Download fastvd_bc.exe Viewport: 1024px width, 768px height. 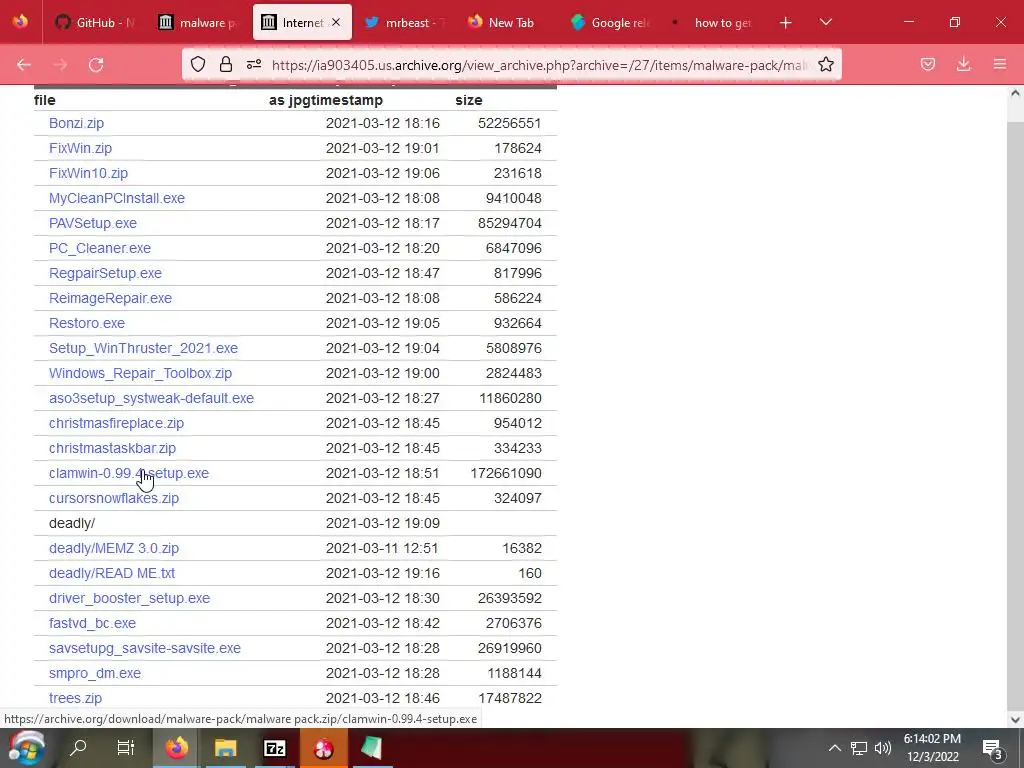92,623
